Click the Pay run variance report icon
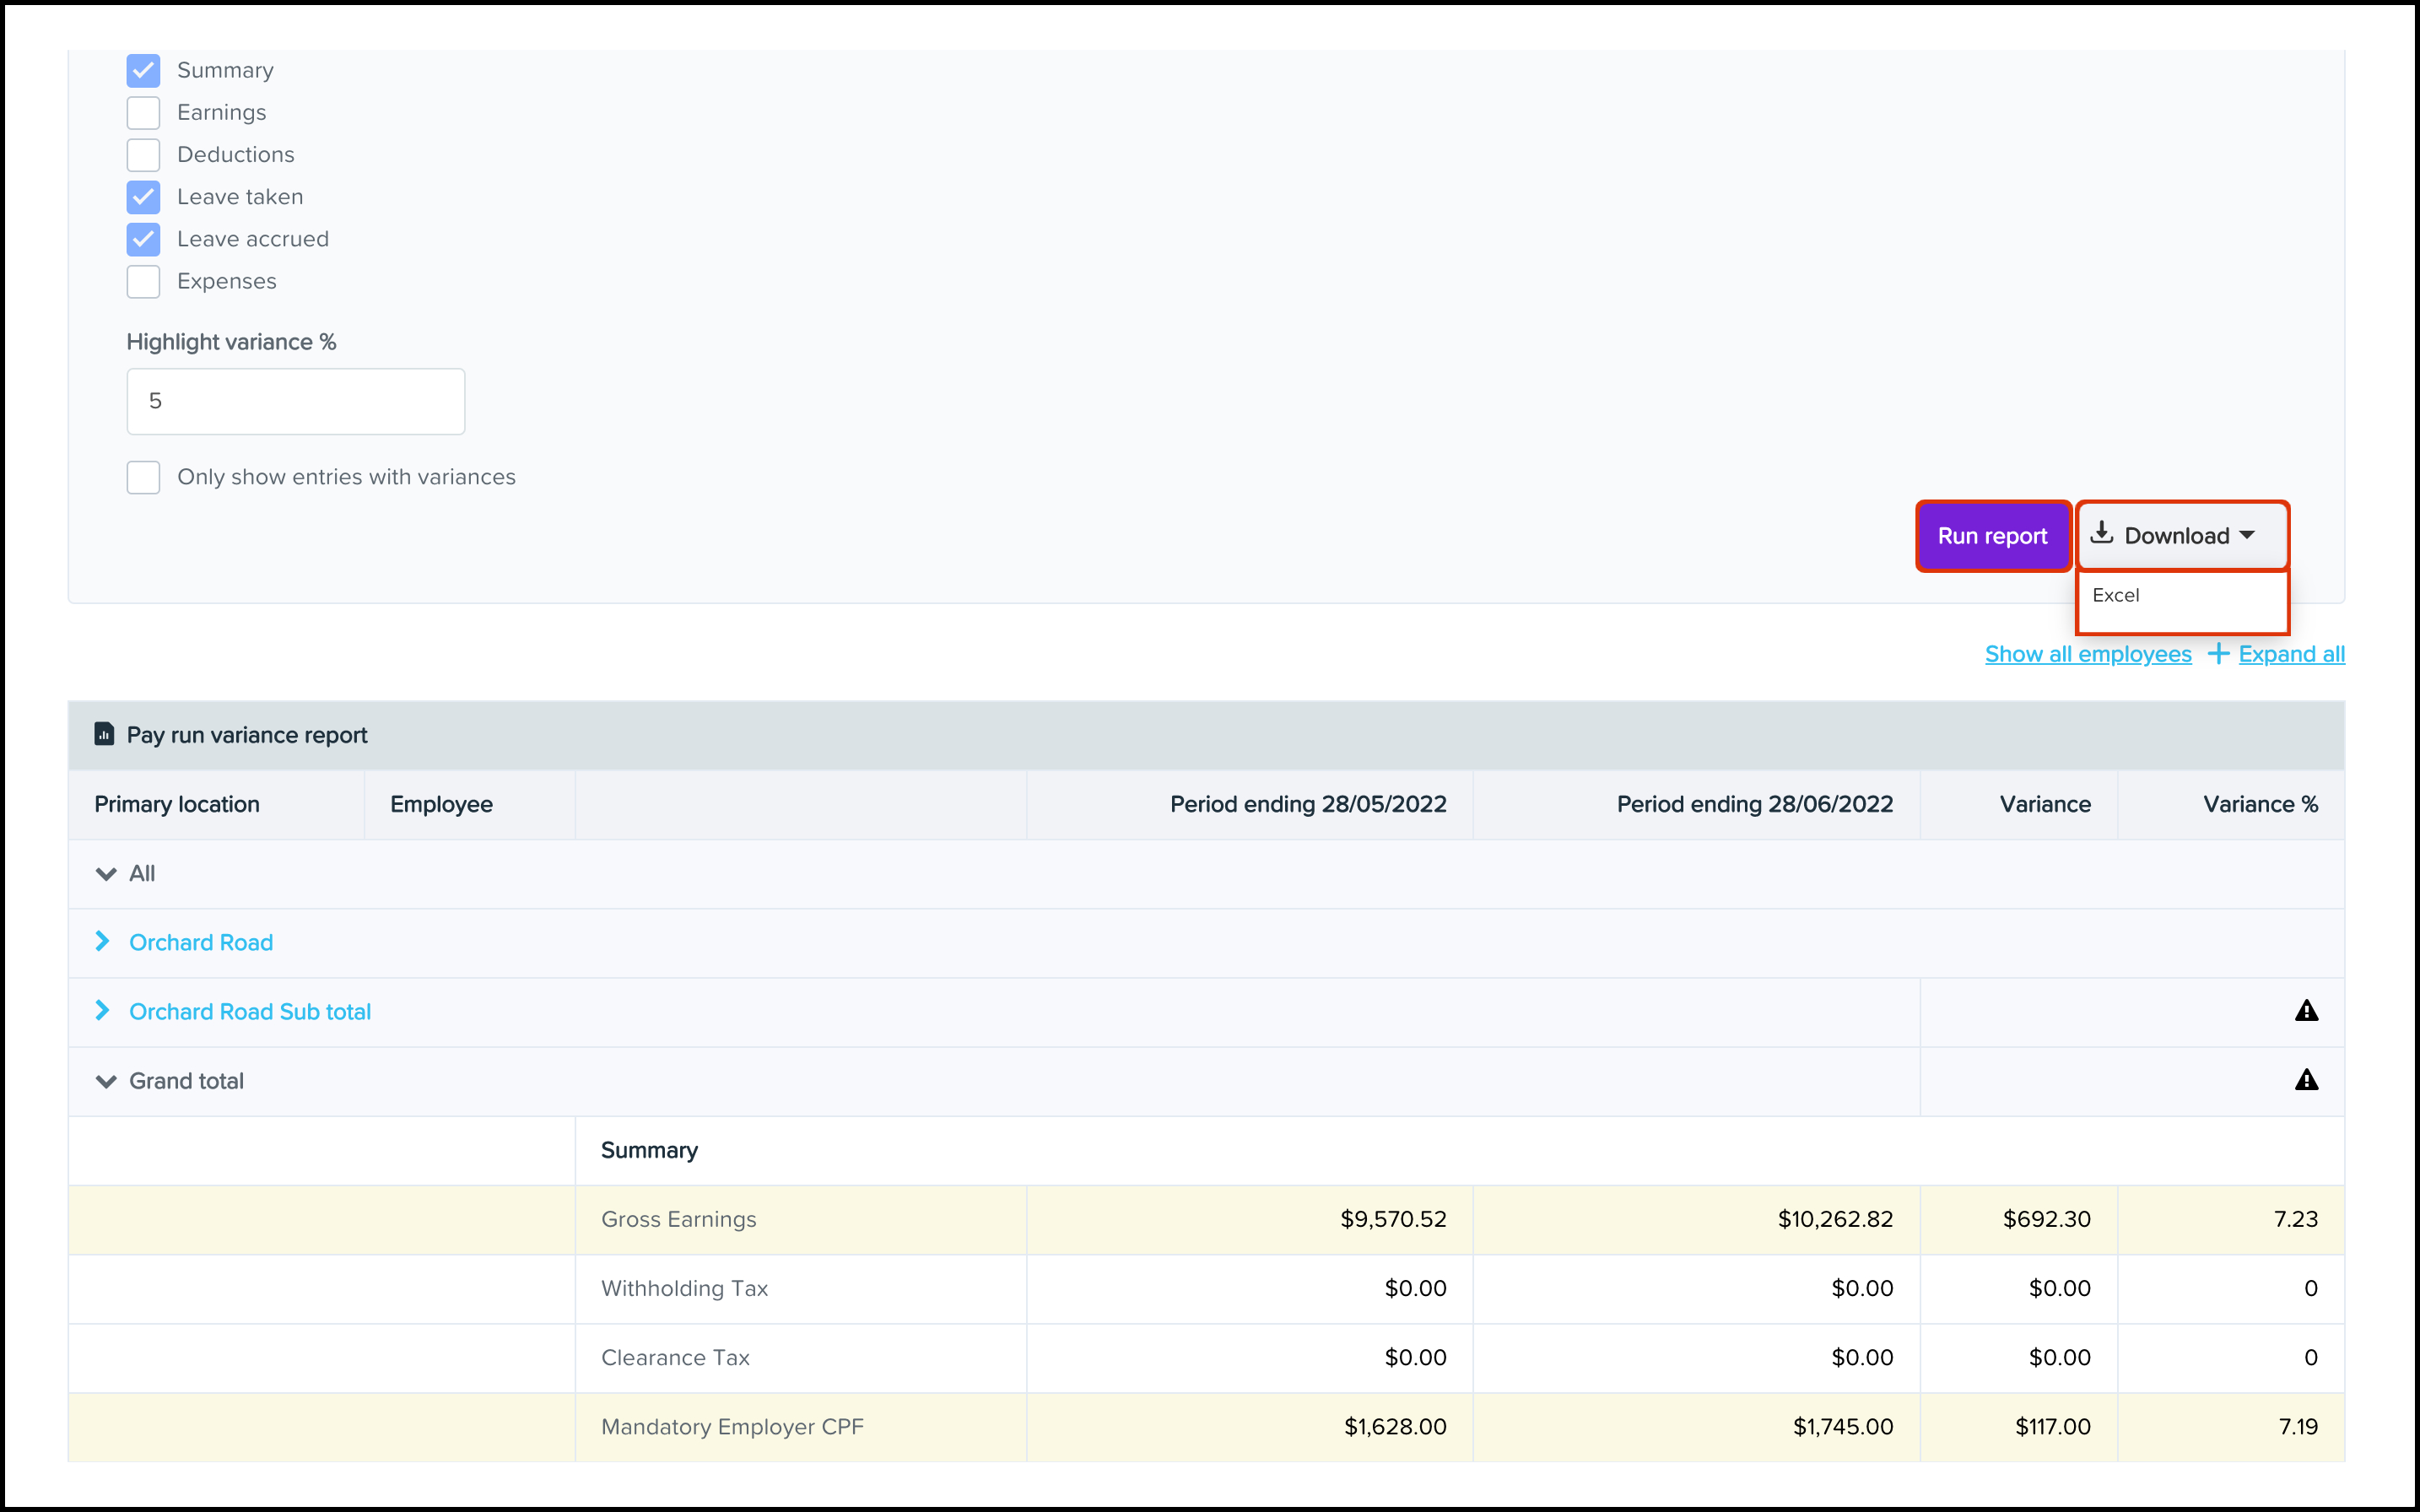 [104, 734]
